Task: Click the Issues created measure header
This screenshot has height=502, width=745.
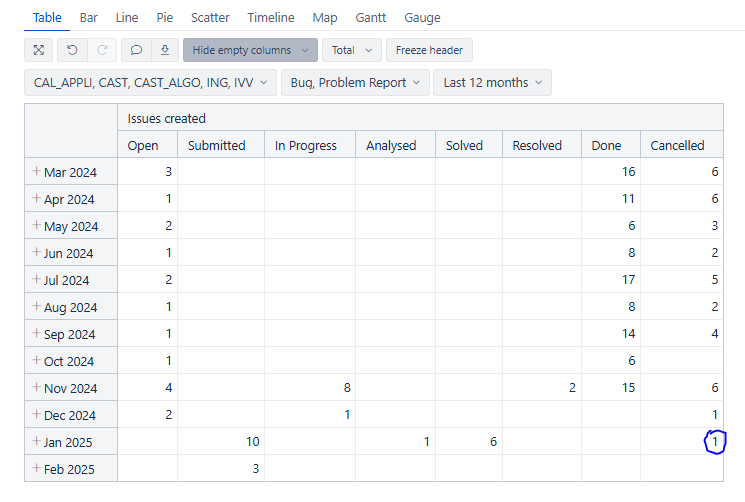Action: point(166,118)
